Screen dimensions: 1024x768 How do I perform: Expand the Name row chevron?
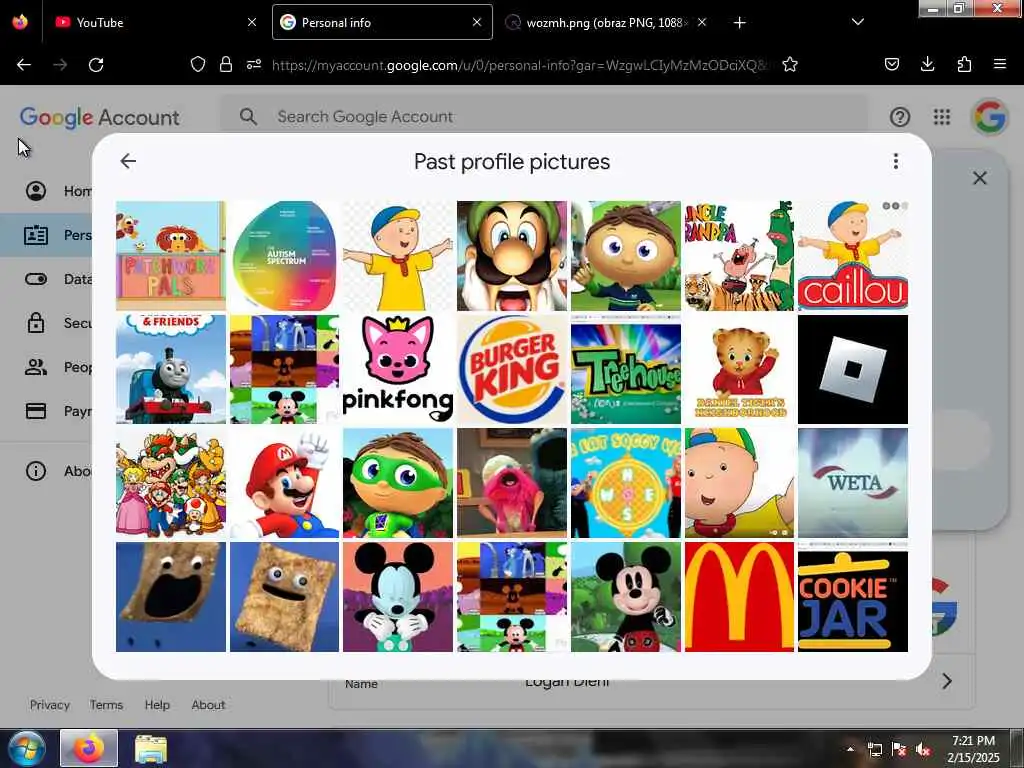947,681
